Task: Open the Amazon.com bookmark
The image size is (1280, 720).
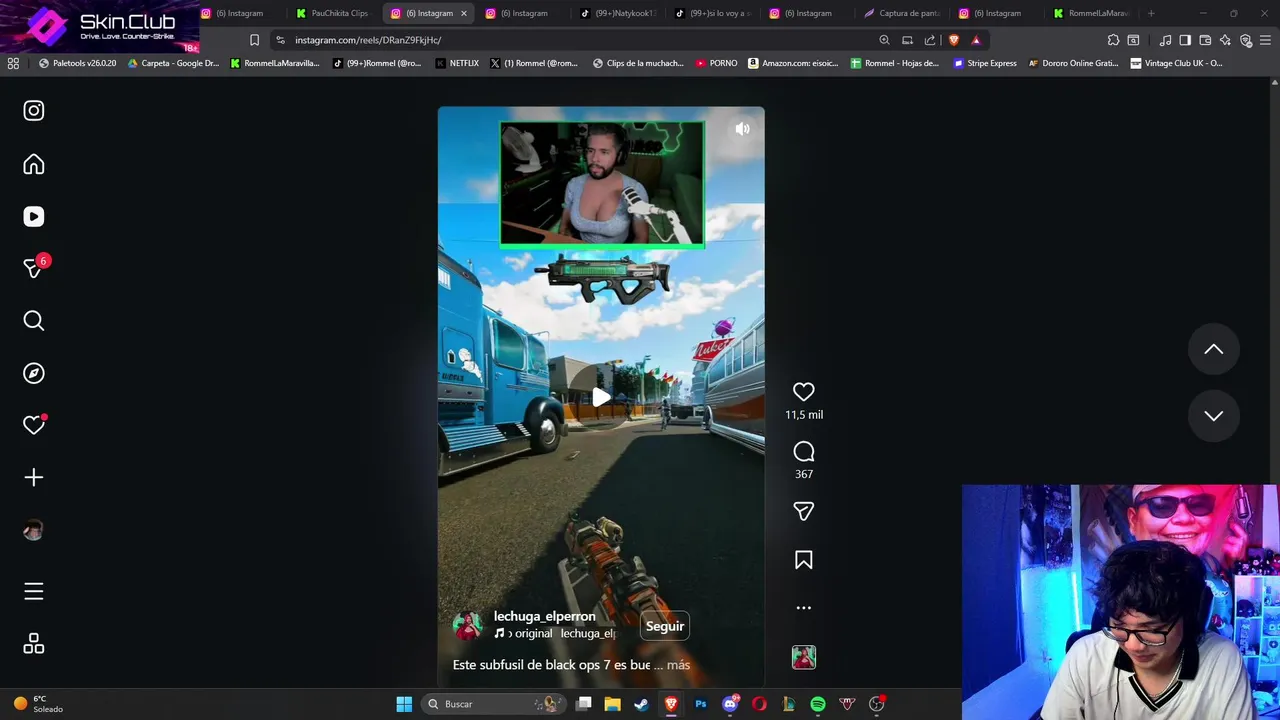Action: [794, 63]
